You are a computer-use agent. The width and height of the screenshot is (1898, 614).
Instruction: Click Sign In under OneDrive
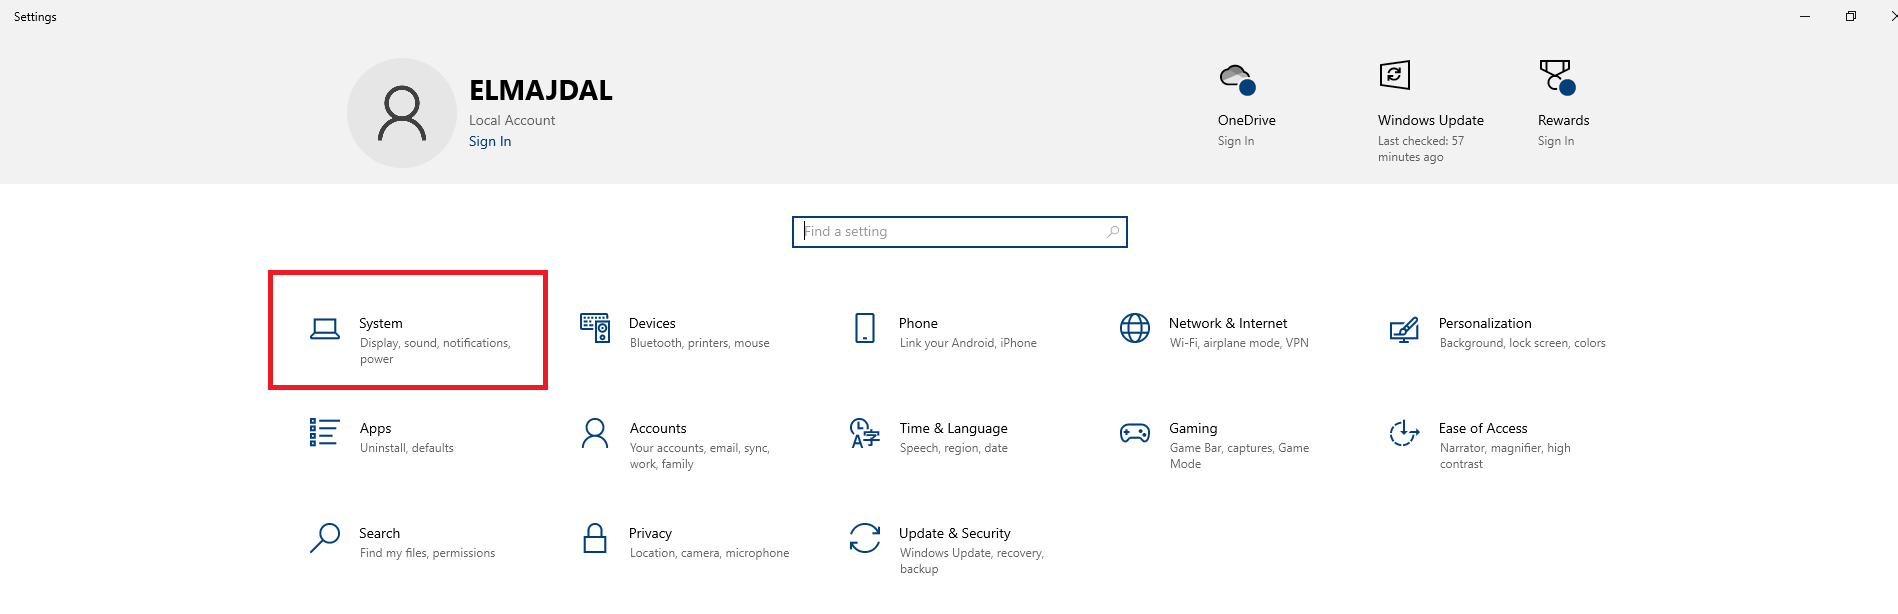click(1236, 141)
